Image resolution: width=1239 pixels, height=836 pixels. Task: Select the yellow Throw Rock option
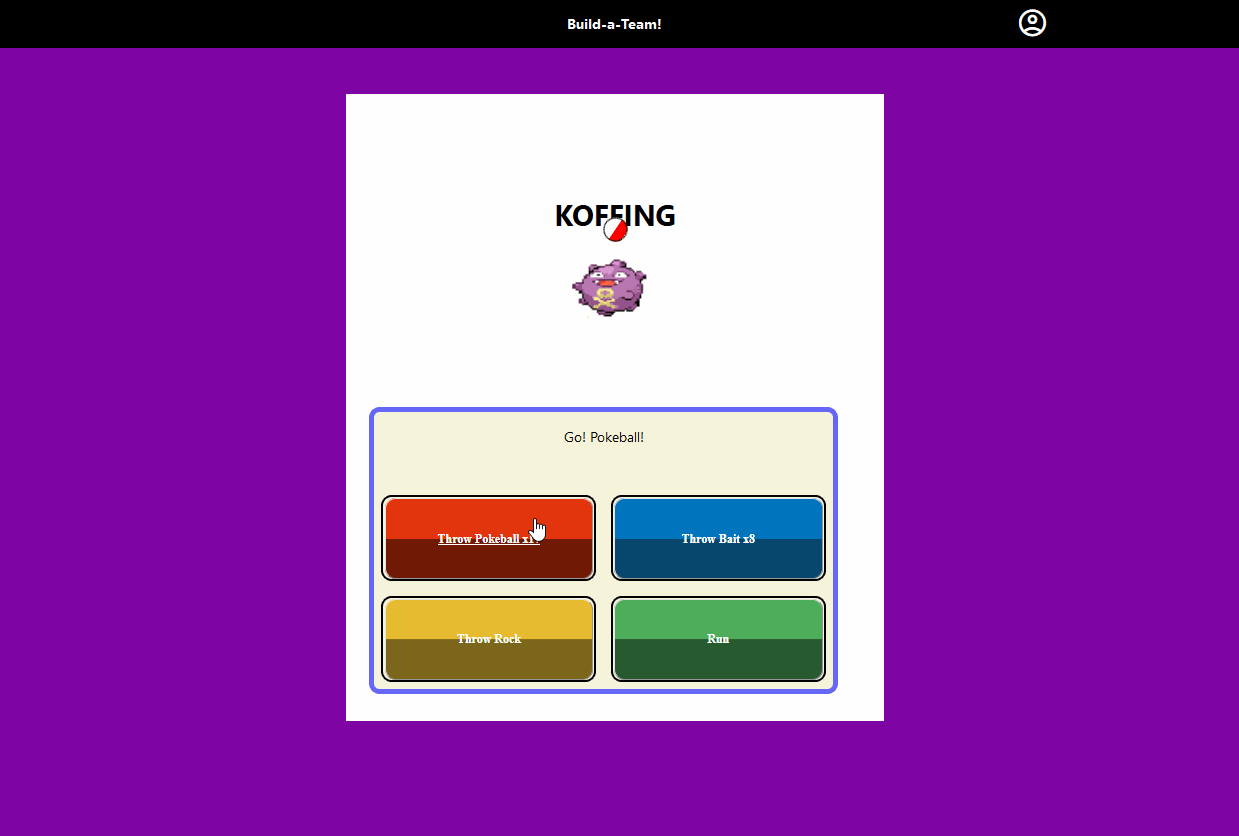[x=488, y=638]
